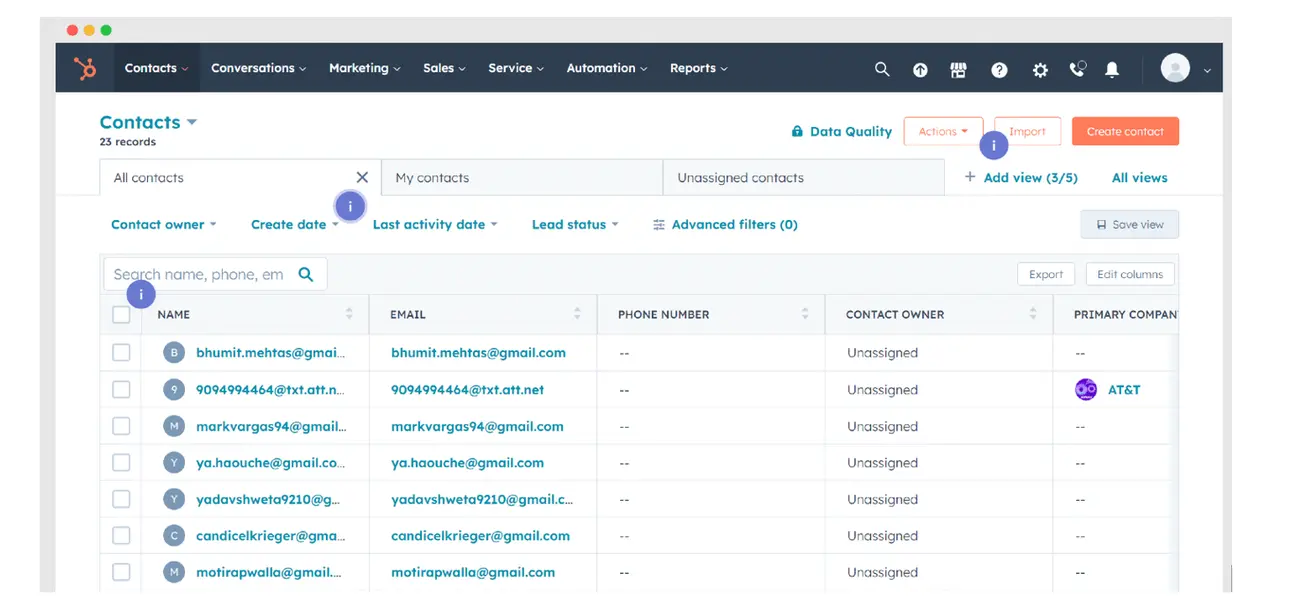Screen dimensions: 1300x603
Task: Check the markvargas94 contact row checkbox
Action: [120, 425]
